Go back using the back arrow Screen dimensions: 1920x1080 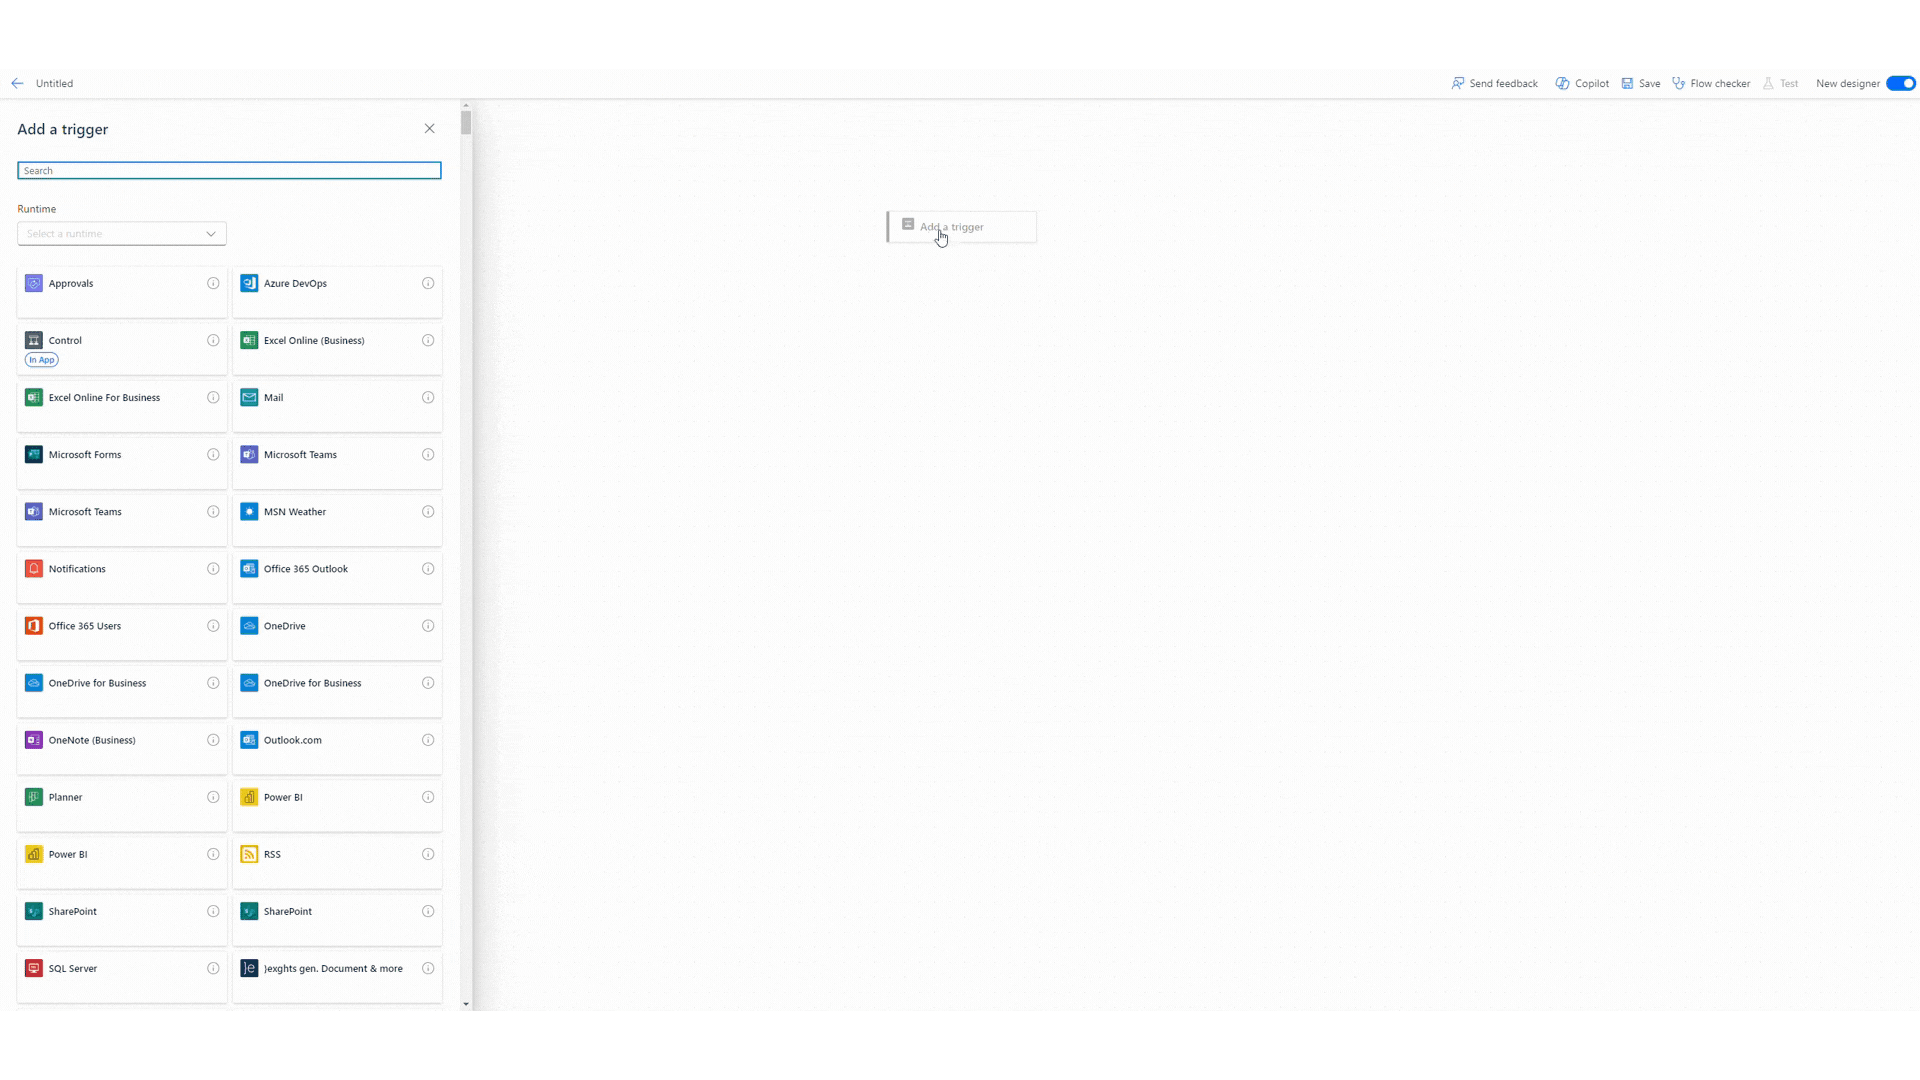click(x=17, y=83)
